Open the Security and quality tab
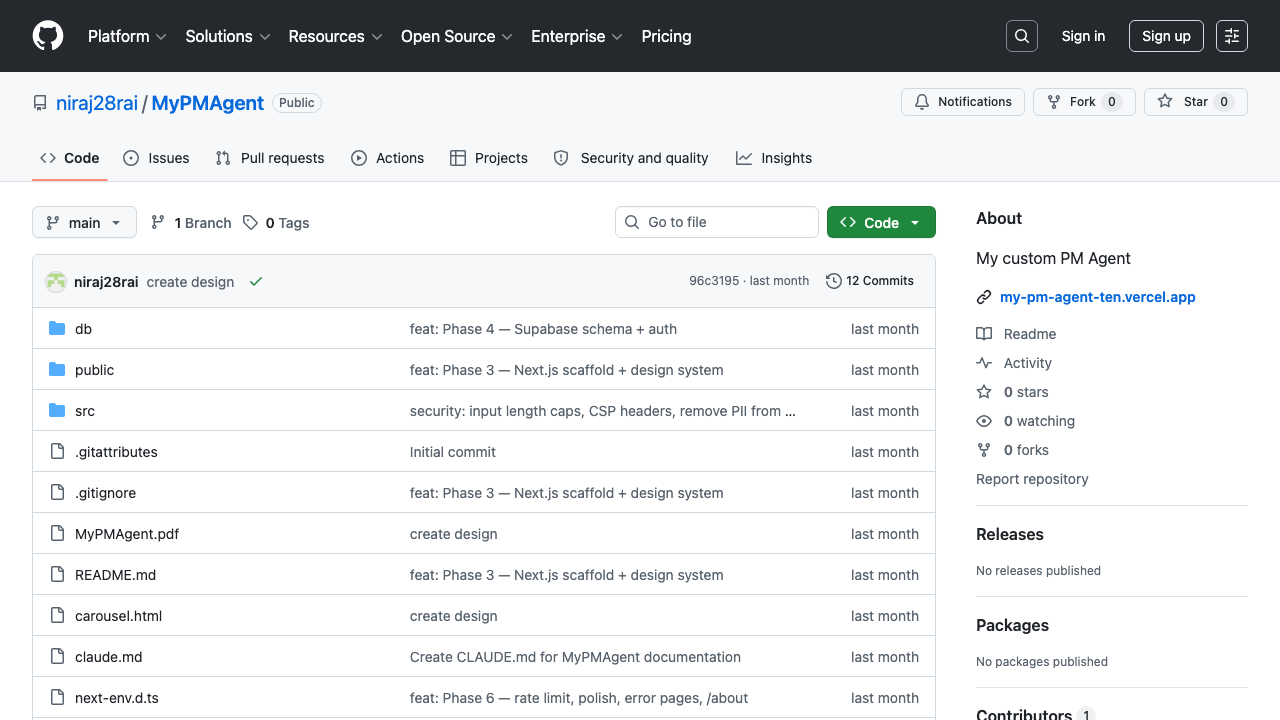Image resolution: width=1280 pixels, height=720 pixels. tap(631, 158)
